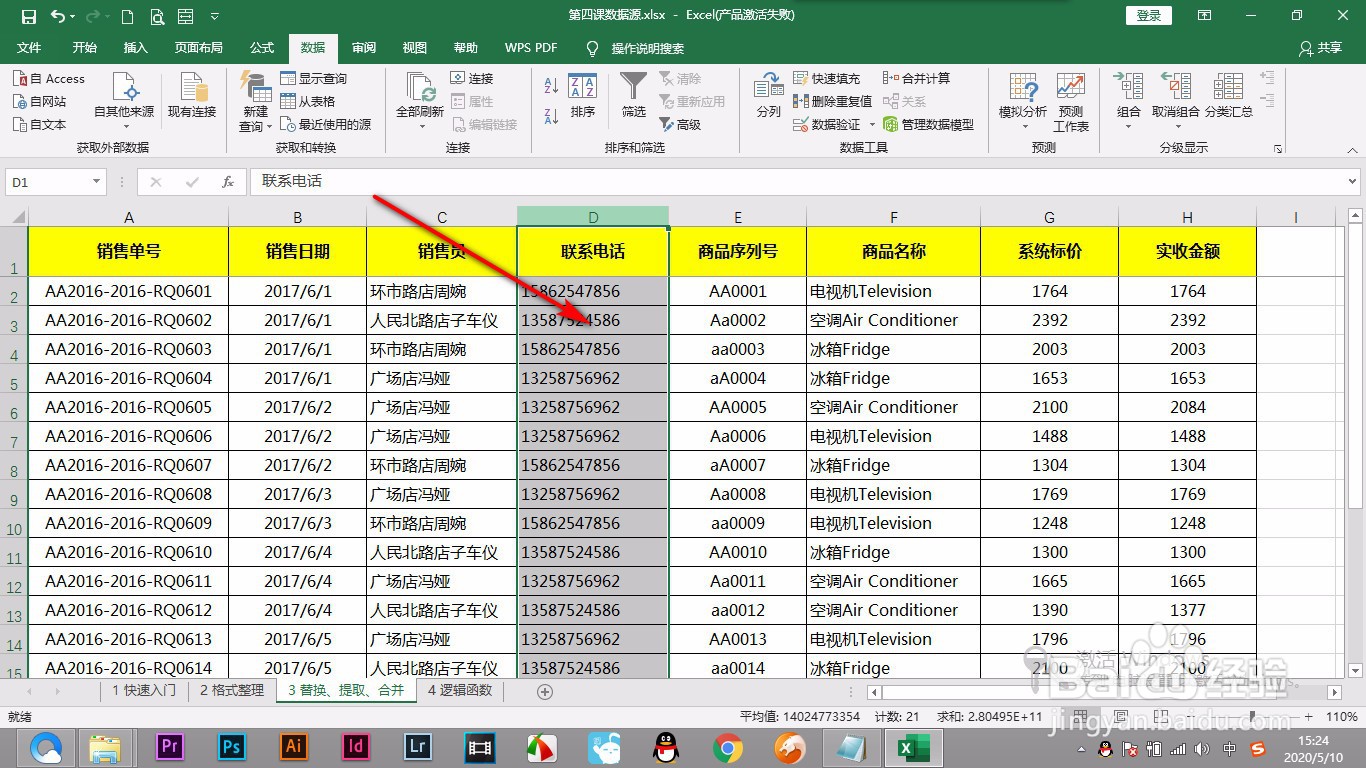Expand the Name Box dropdown
The height and width of the screenshot is (768, 1366).
tap(97, 182)
